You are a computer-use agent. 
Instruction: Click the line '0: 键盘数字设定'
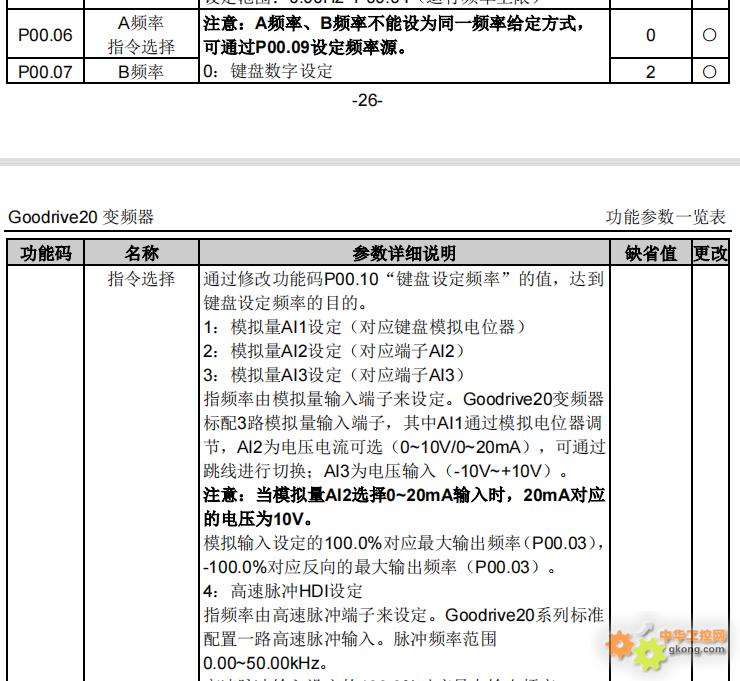click(x=268, y=71)
